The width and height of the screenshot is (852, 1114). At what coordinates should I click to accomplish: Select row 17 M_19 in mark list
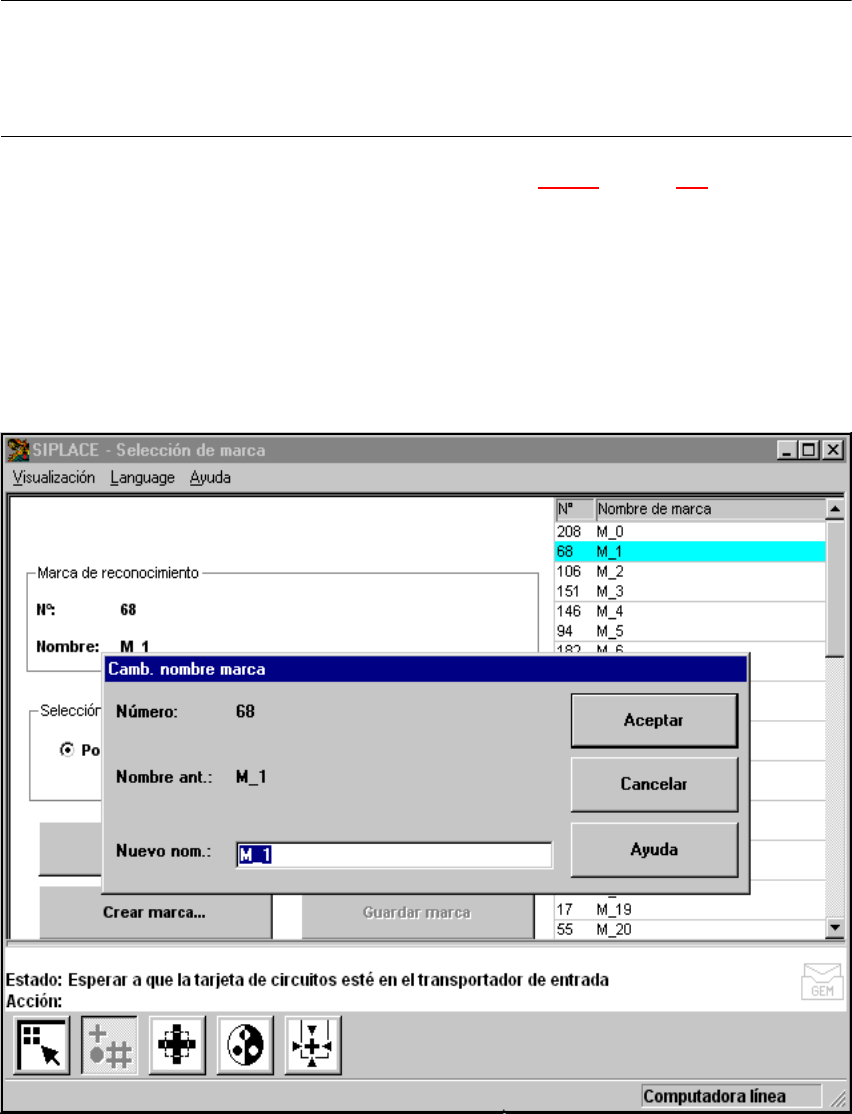(x=690, y=909)
